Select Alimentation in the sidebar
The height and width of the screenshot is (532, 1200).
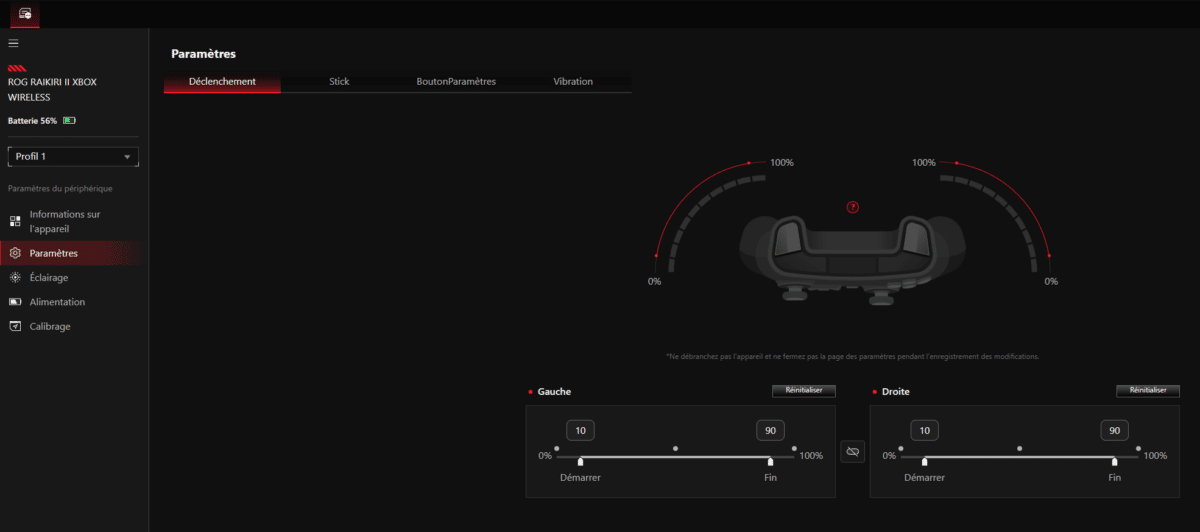(x=74, y=302)
